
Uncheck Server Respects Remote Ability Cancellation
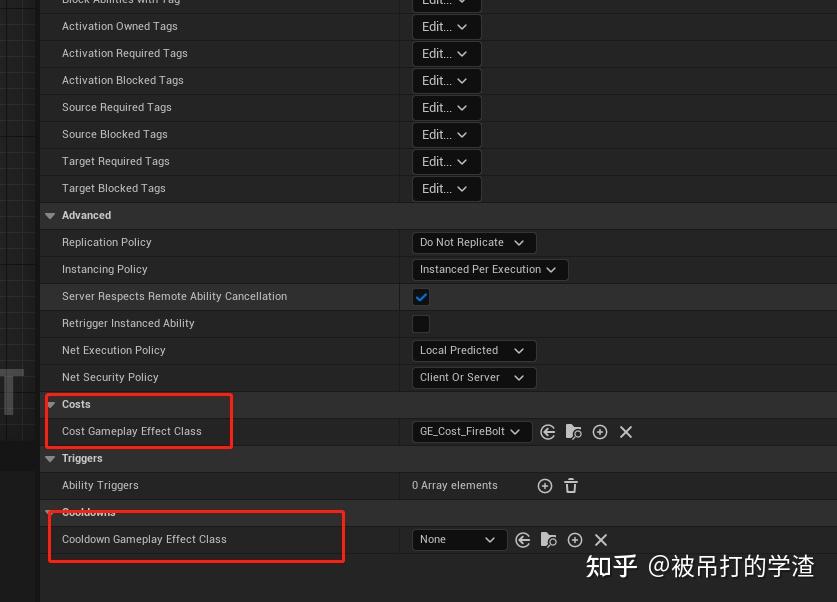coord(420,296)
